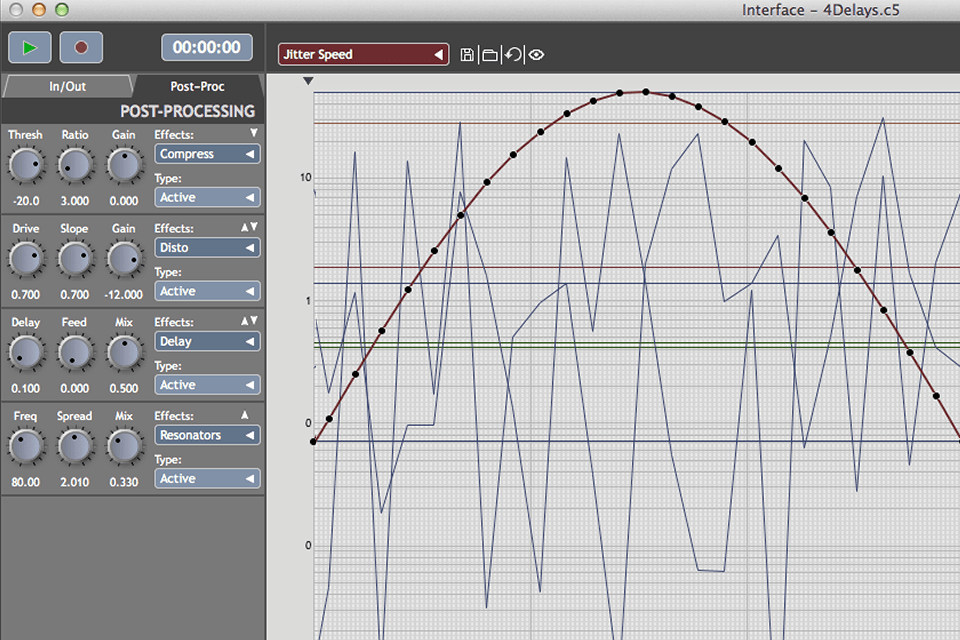Click the -20.0 threshold value

[x=26, y=201]
